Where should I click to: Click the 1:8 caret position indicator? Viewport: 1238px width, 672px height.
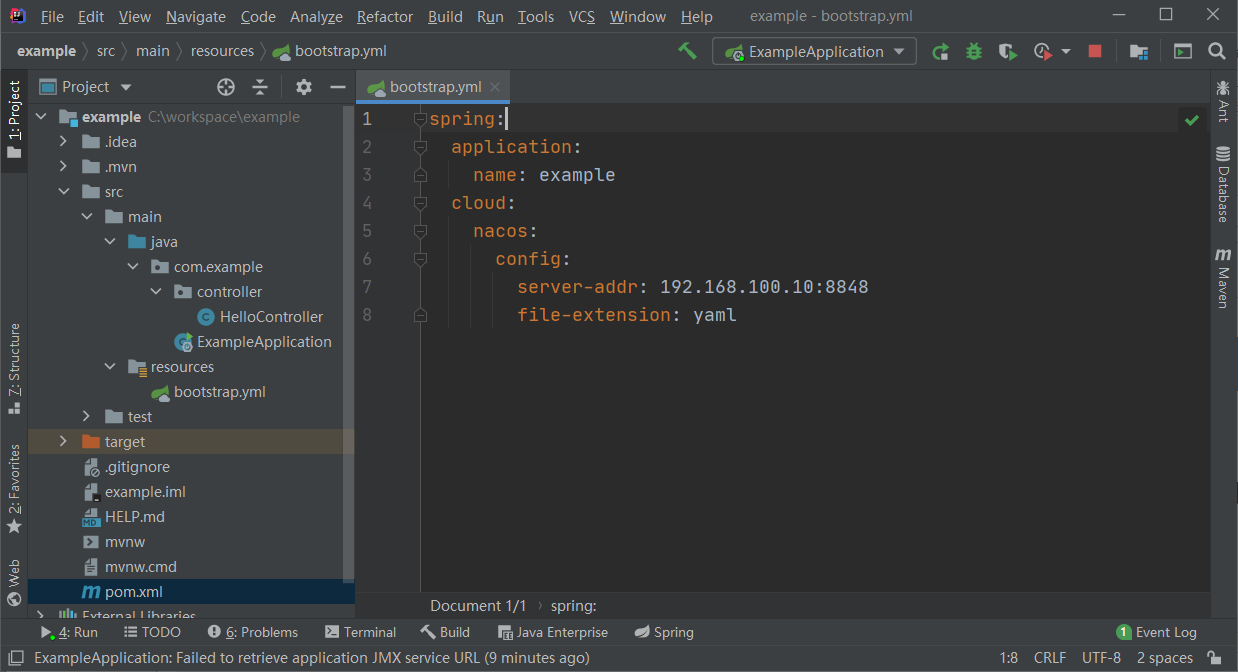(1008, 658)
